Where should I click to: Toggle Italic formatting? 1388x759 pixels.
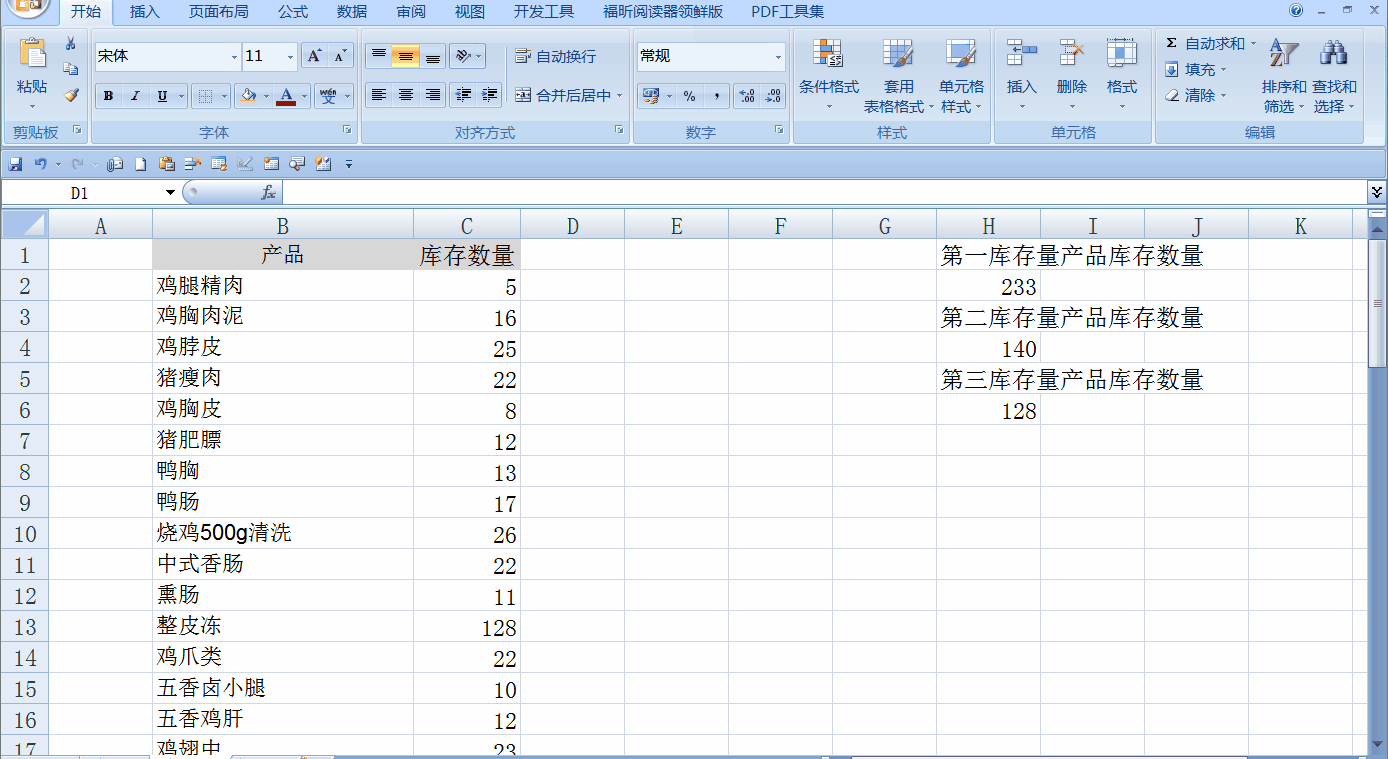pyautogui.click(x=135, y=96)
